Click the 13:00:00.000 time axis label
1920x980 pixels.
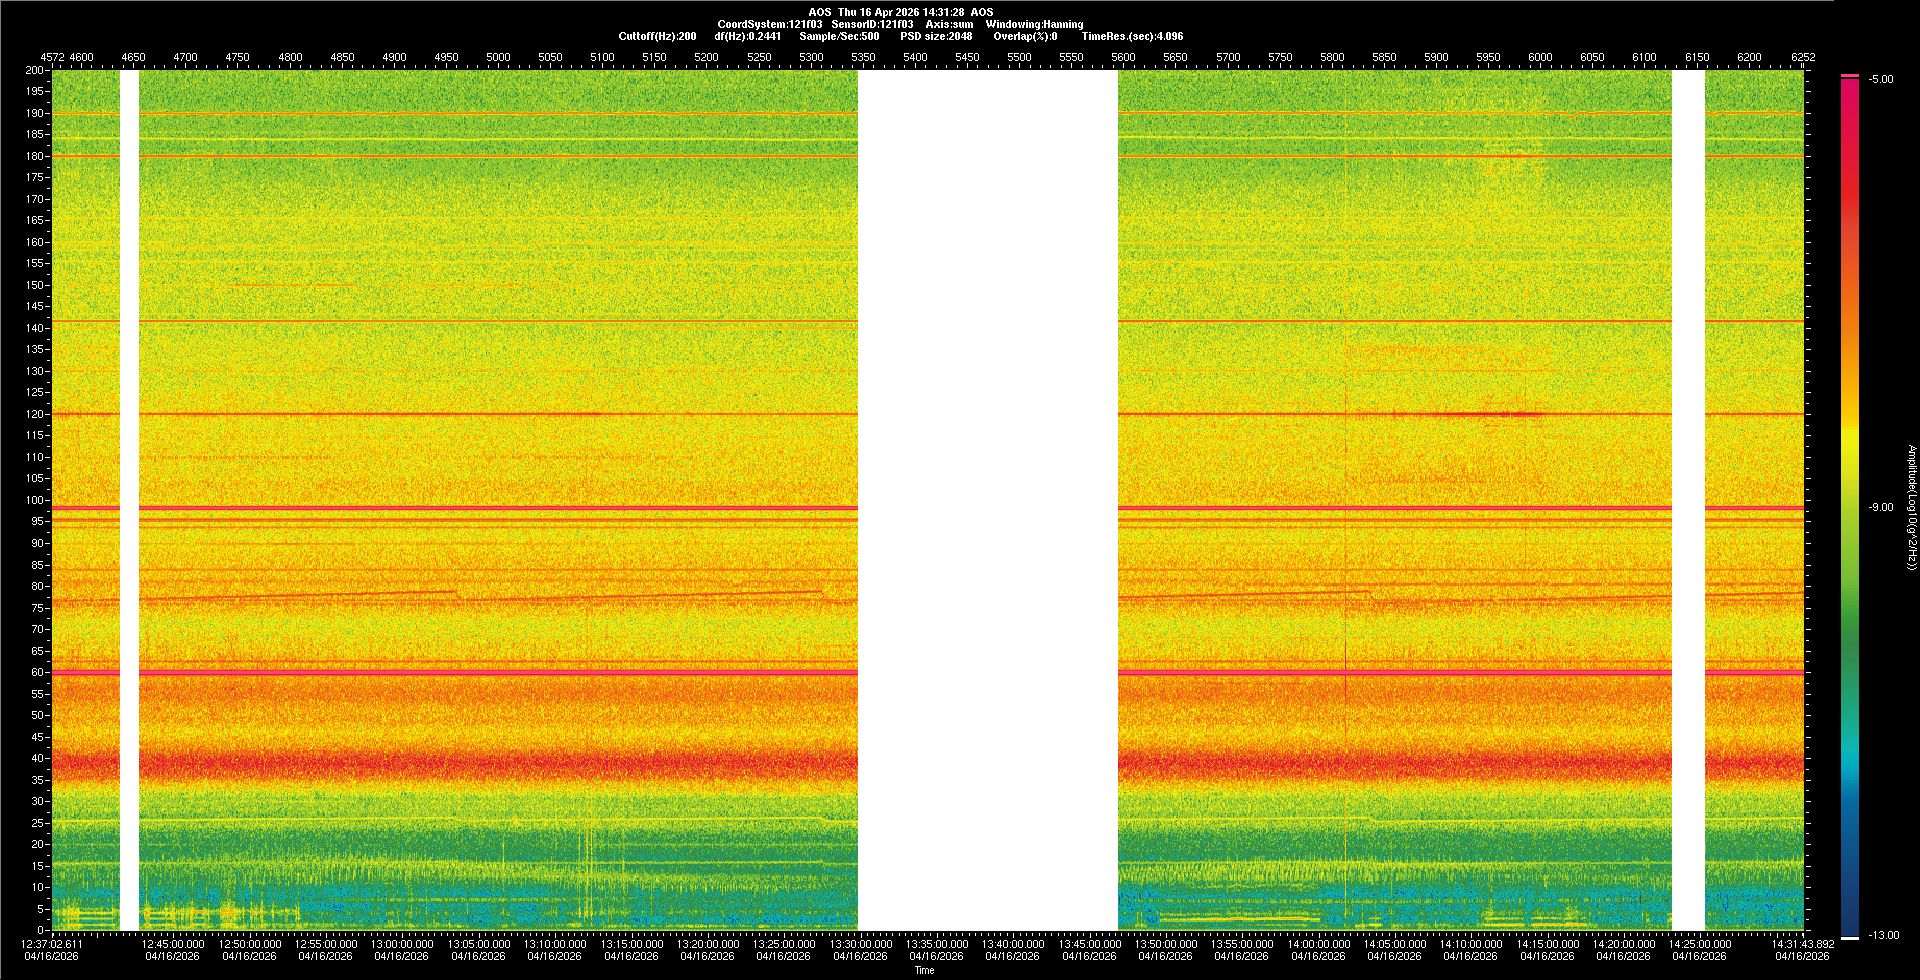(402, 944)
